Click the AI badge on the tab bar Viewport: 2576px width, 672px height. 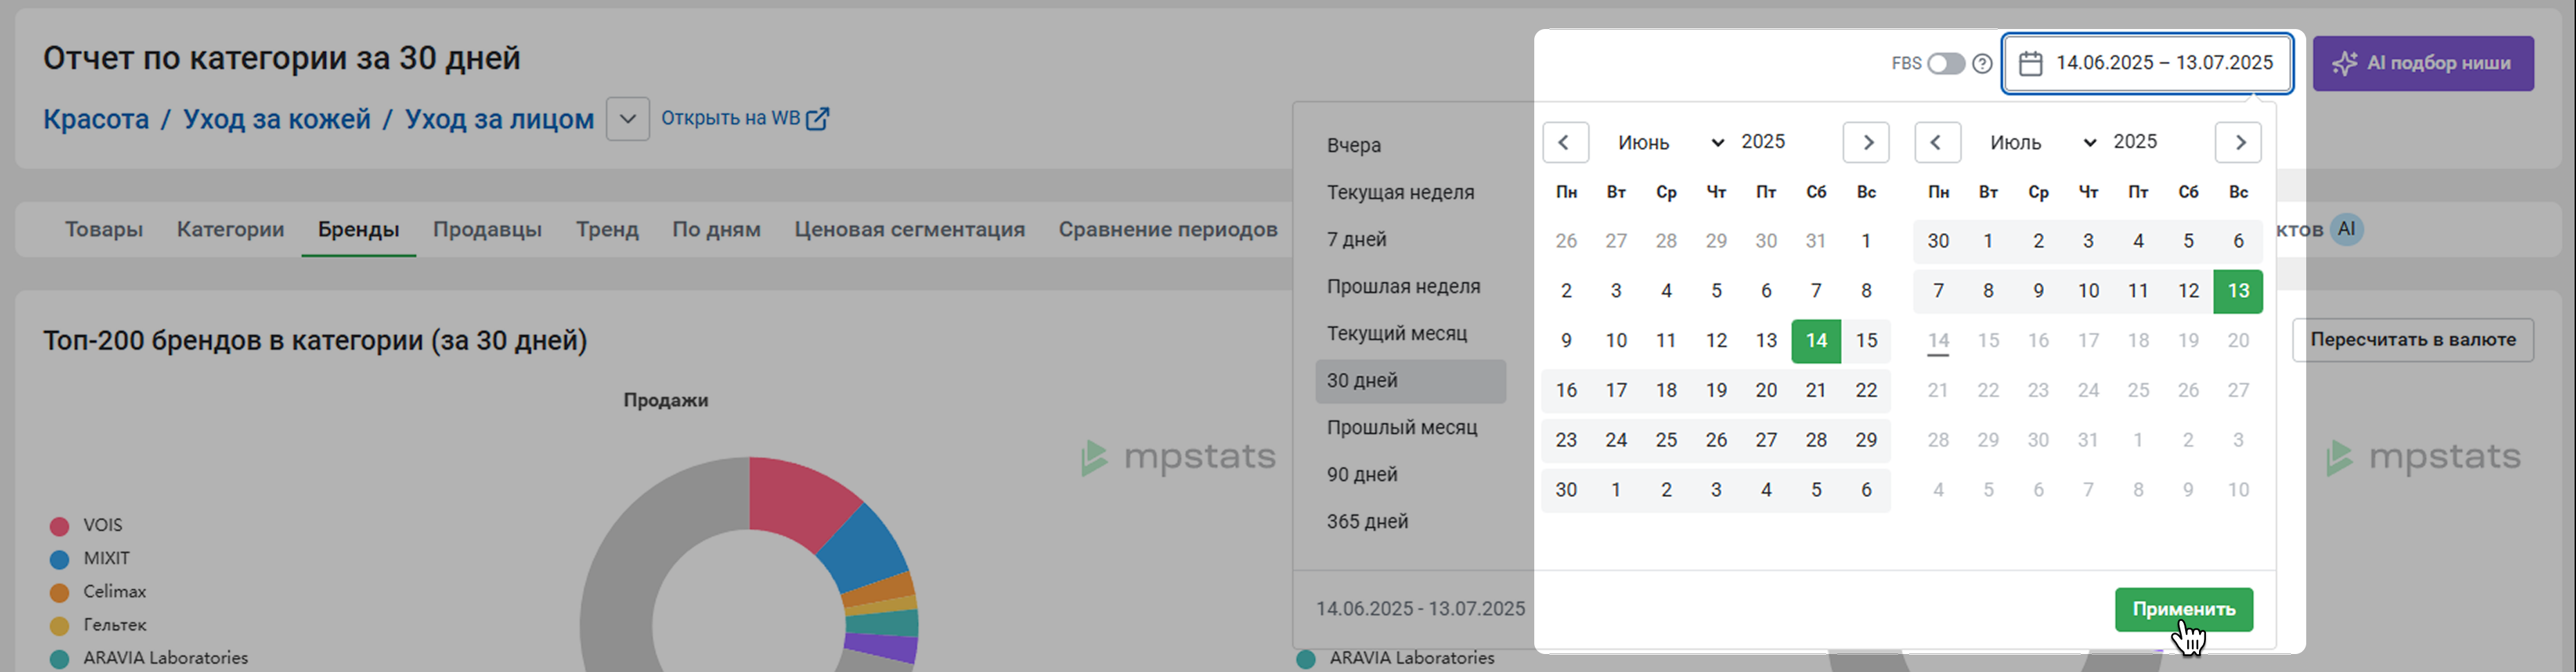coord(2346,230)
